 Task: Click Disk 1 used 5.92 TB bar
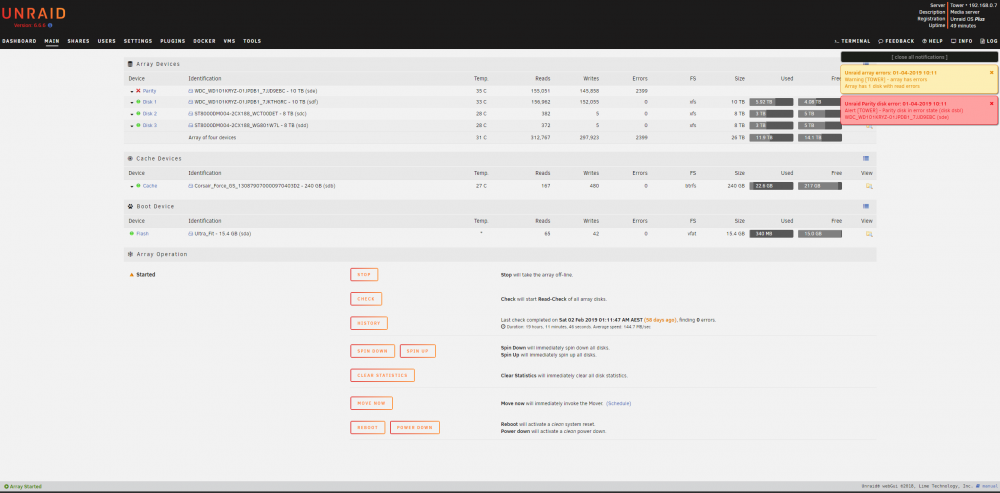click(x=771, y=102)
